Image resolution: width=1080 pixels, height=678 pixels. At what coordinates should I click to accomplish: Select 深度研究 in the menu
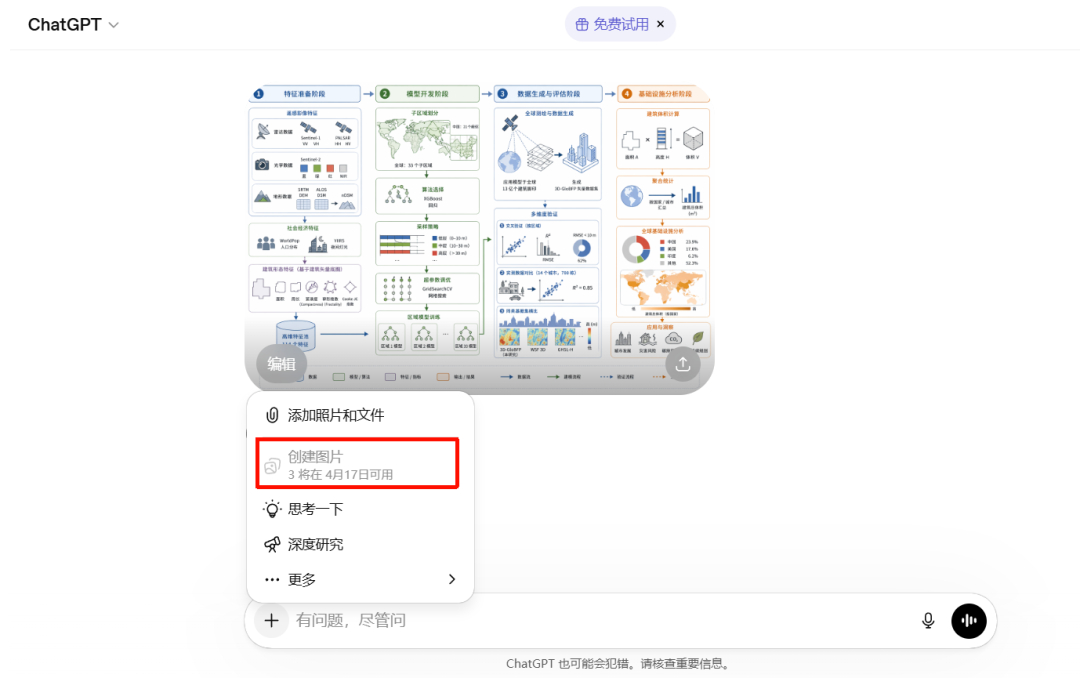click(x=316, y=544)
